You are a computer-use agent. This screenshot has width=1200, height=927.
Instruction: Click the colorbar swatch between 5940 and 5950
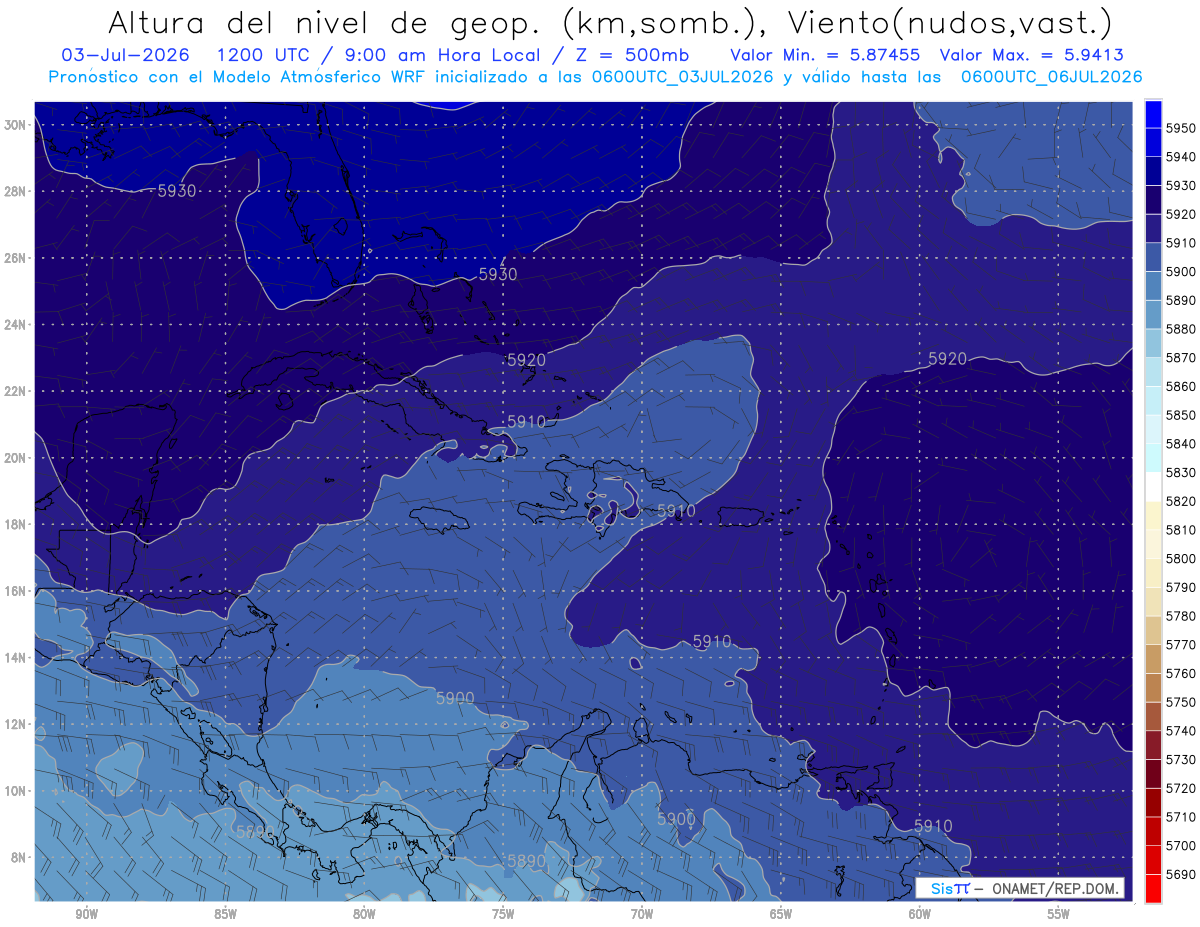pyautogui.click(x=1153, y=142)
